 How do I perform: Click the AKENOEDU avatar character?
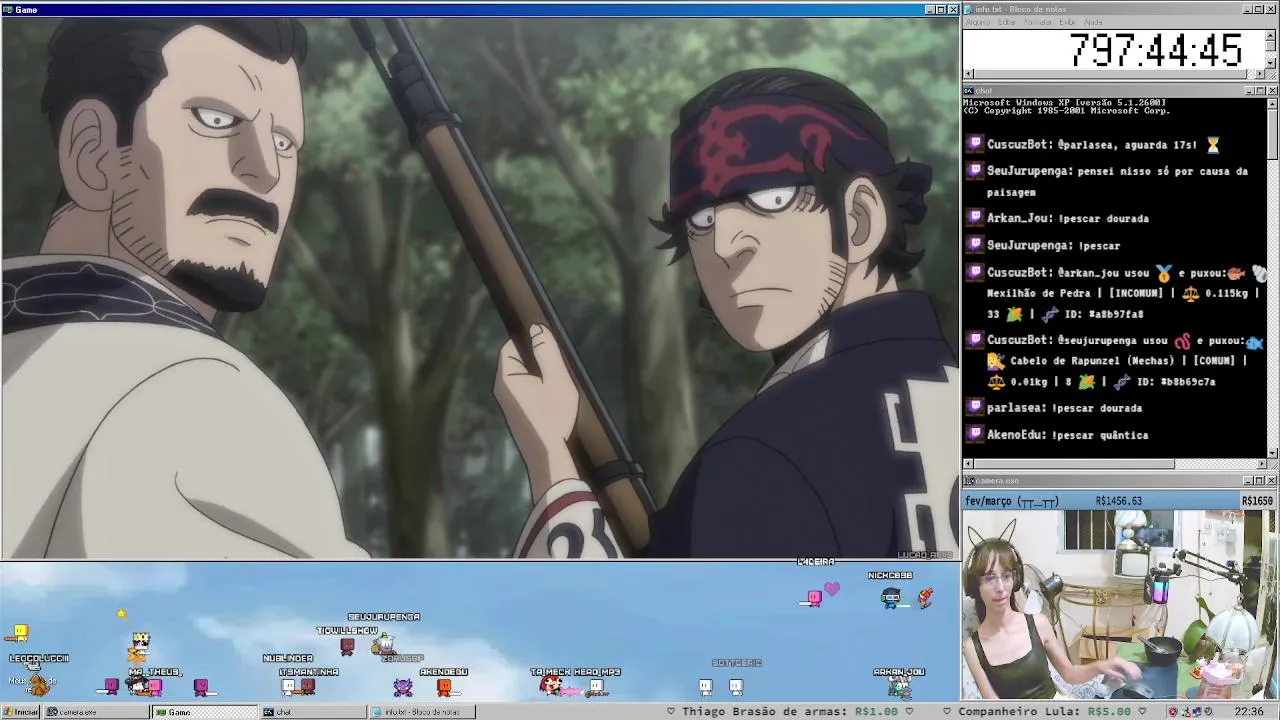pyautogui.click(x=444, y=687)
